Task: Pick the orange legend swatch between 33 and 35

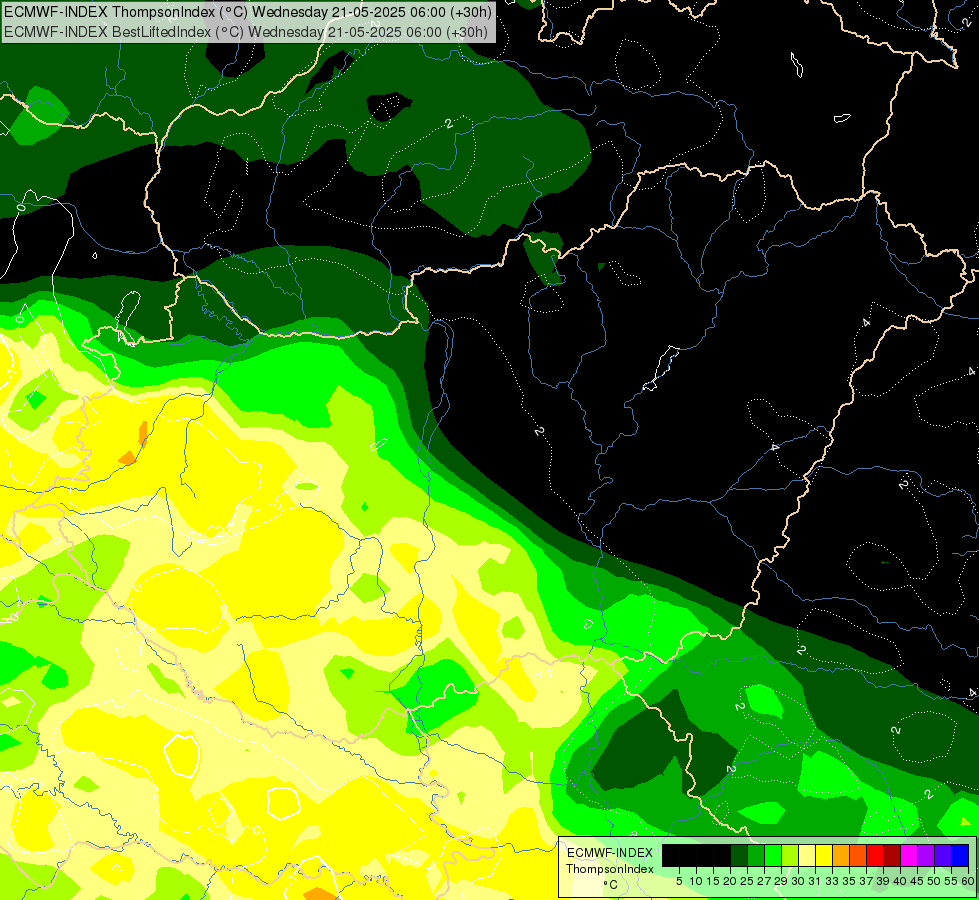Action: pyautogui.click(x=841, y=855)
